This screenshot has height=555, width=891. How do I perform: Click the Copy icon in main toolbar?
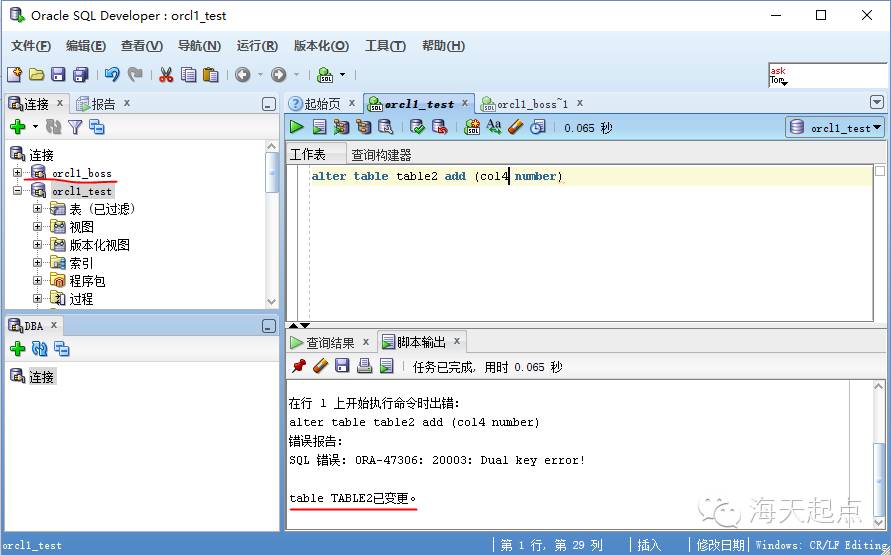pyautogui.click(x=189, y=74)
